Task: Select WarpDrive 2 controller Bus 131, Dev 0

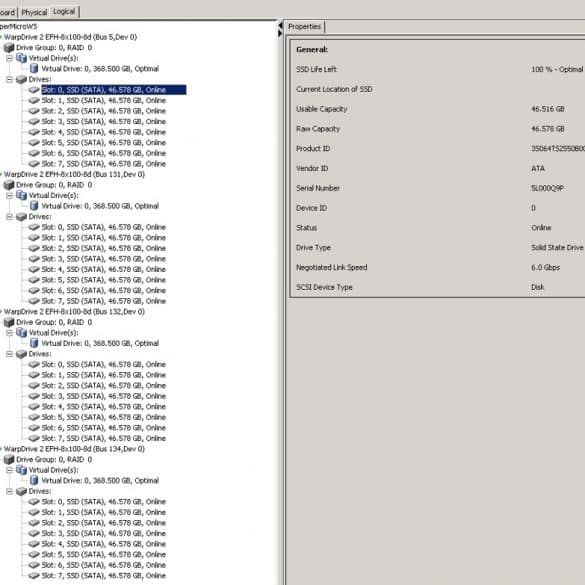Action: click(74, 175)
